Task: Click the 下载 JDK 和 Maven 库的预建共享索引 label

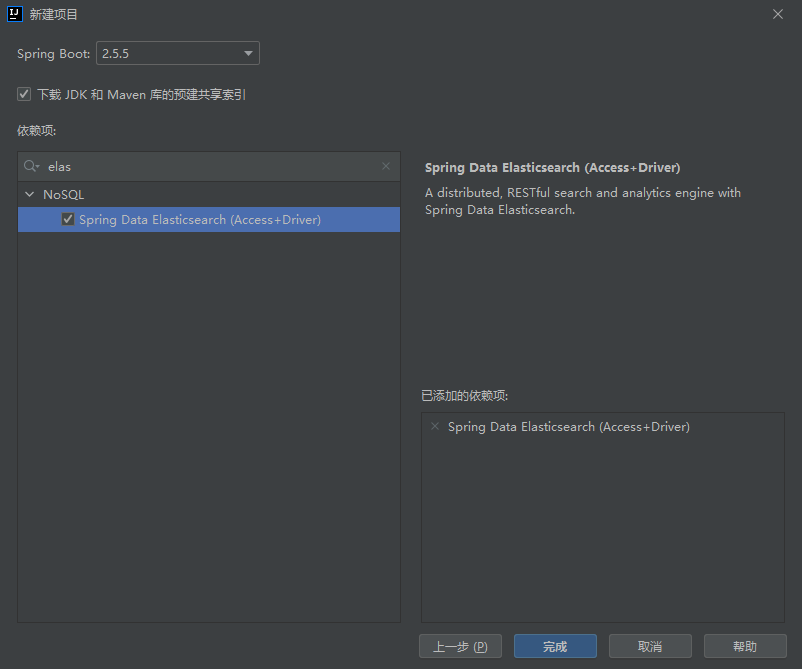Action: click(142, 95)
